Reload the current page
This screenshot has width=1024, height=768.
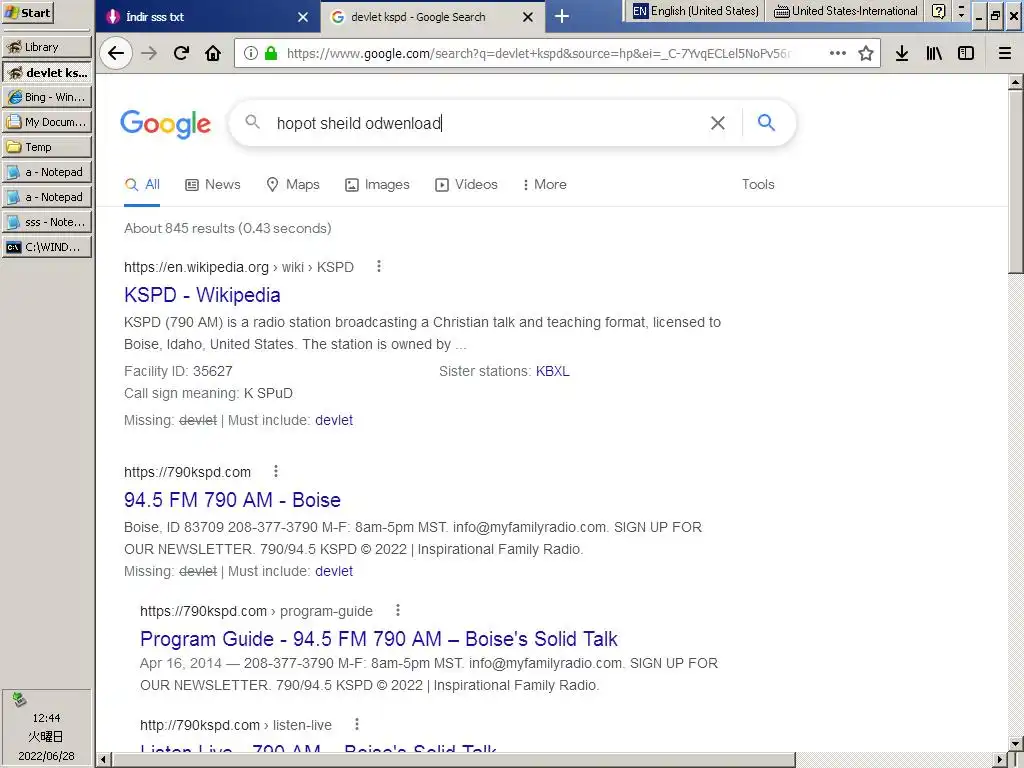coord(182,54)
